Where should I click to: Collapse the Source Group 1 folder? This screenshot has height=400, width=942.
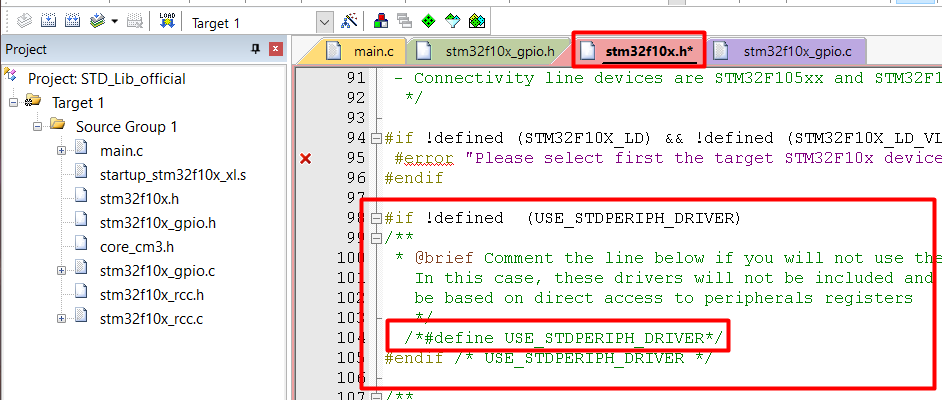pyautogui.click(x=37, y=127)
